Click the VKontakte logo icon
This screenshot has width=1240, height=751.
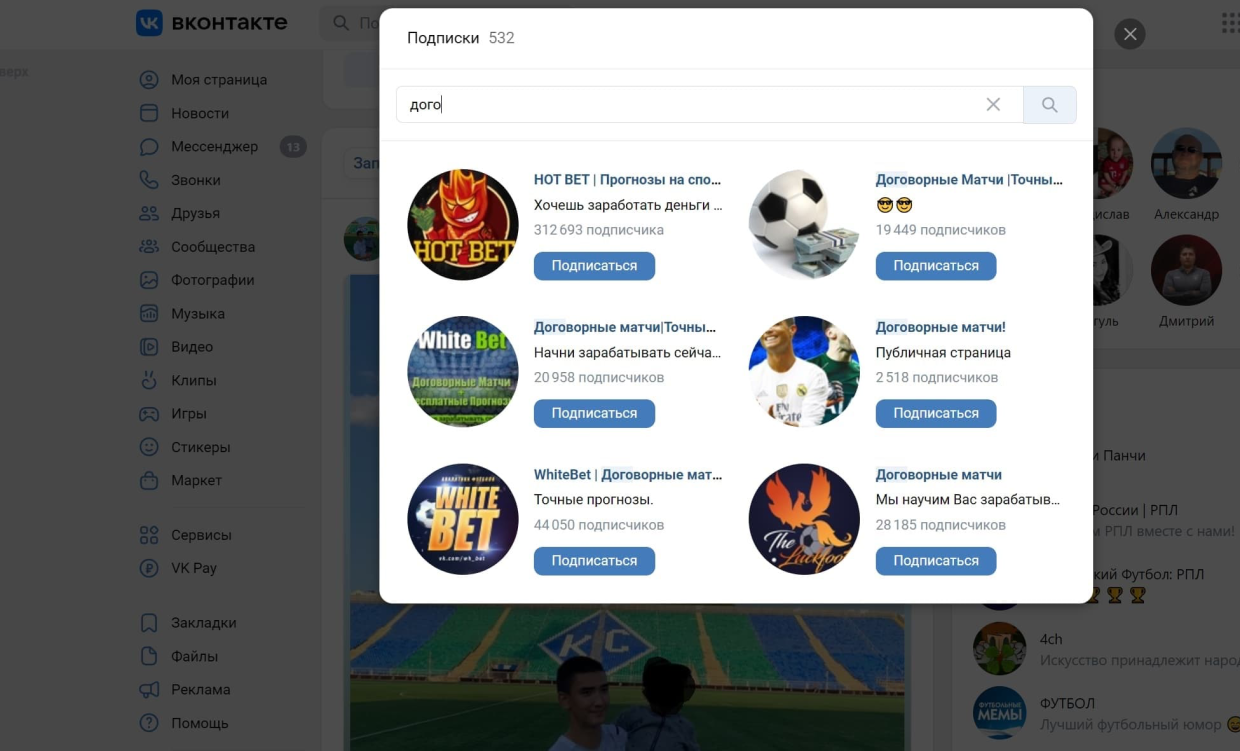click(x=149, y=23)
